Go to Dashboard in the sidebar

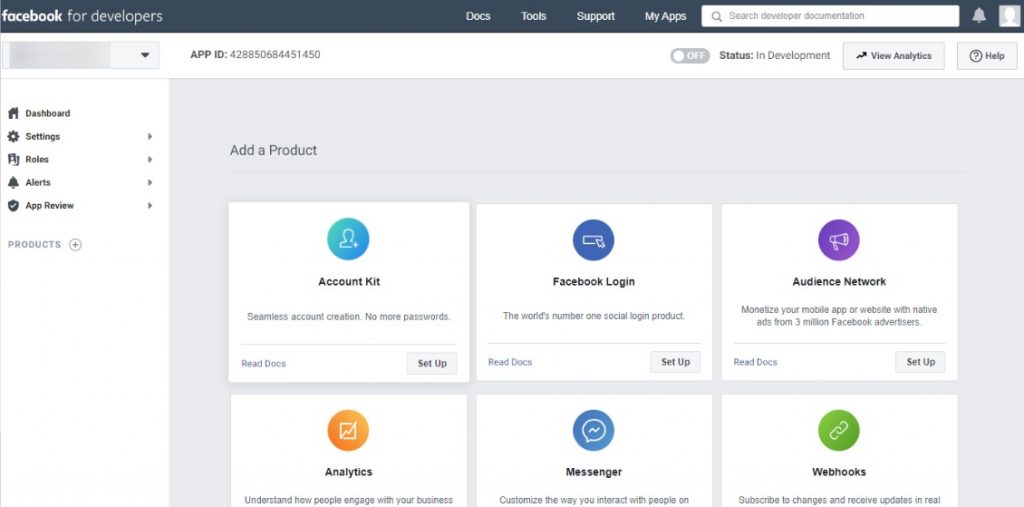click(48, 113)
